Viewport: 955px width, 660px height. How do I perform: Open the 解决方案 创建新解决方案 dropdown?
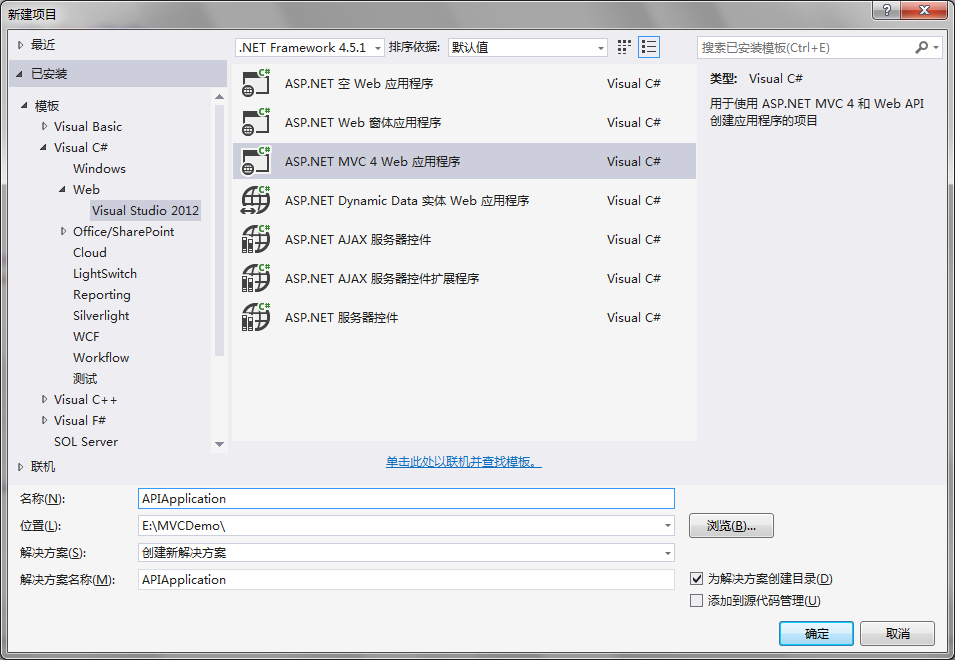pos(406,553)
